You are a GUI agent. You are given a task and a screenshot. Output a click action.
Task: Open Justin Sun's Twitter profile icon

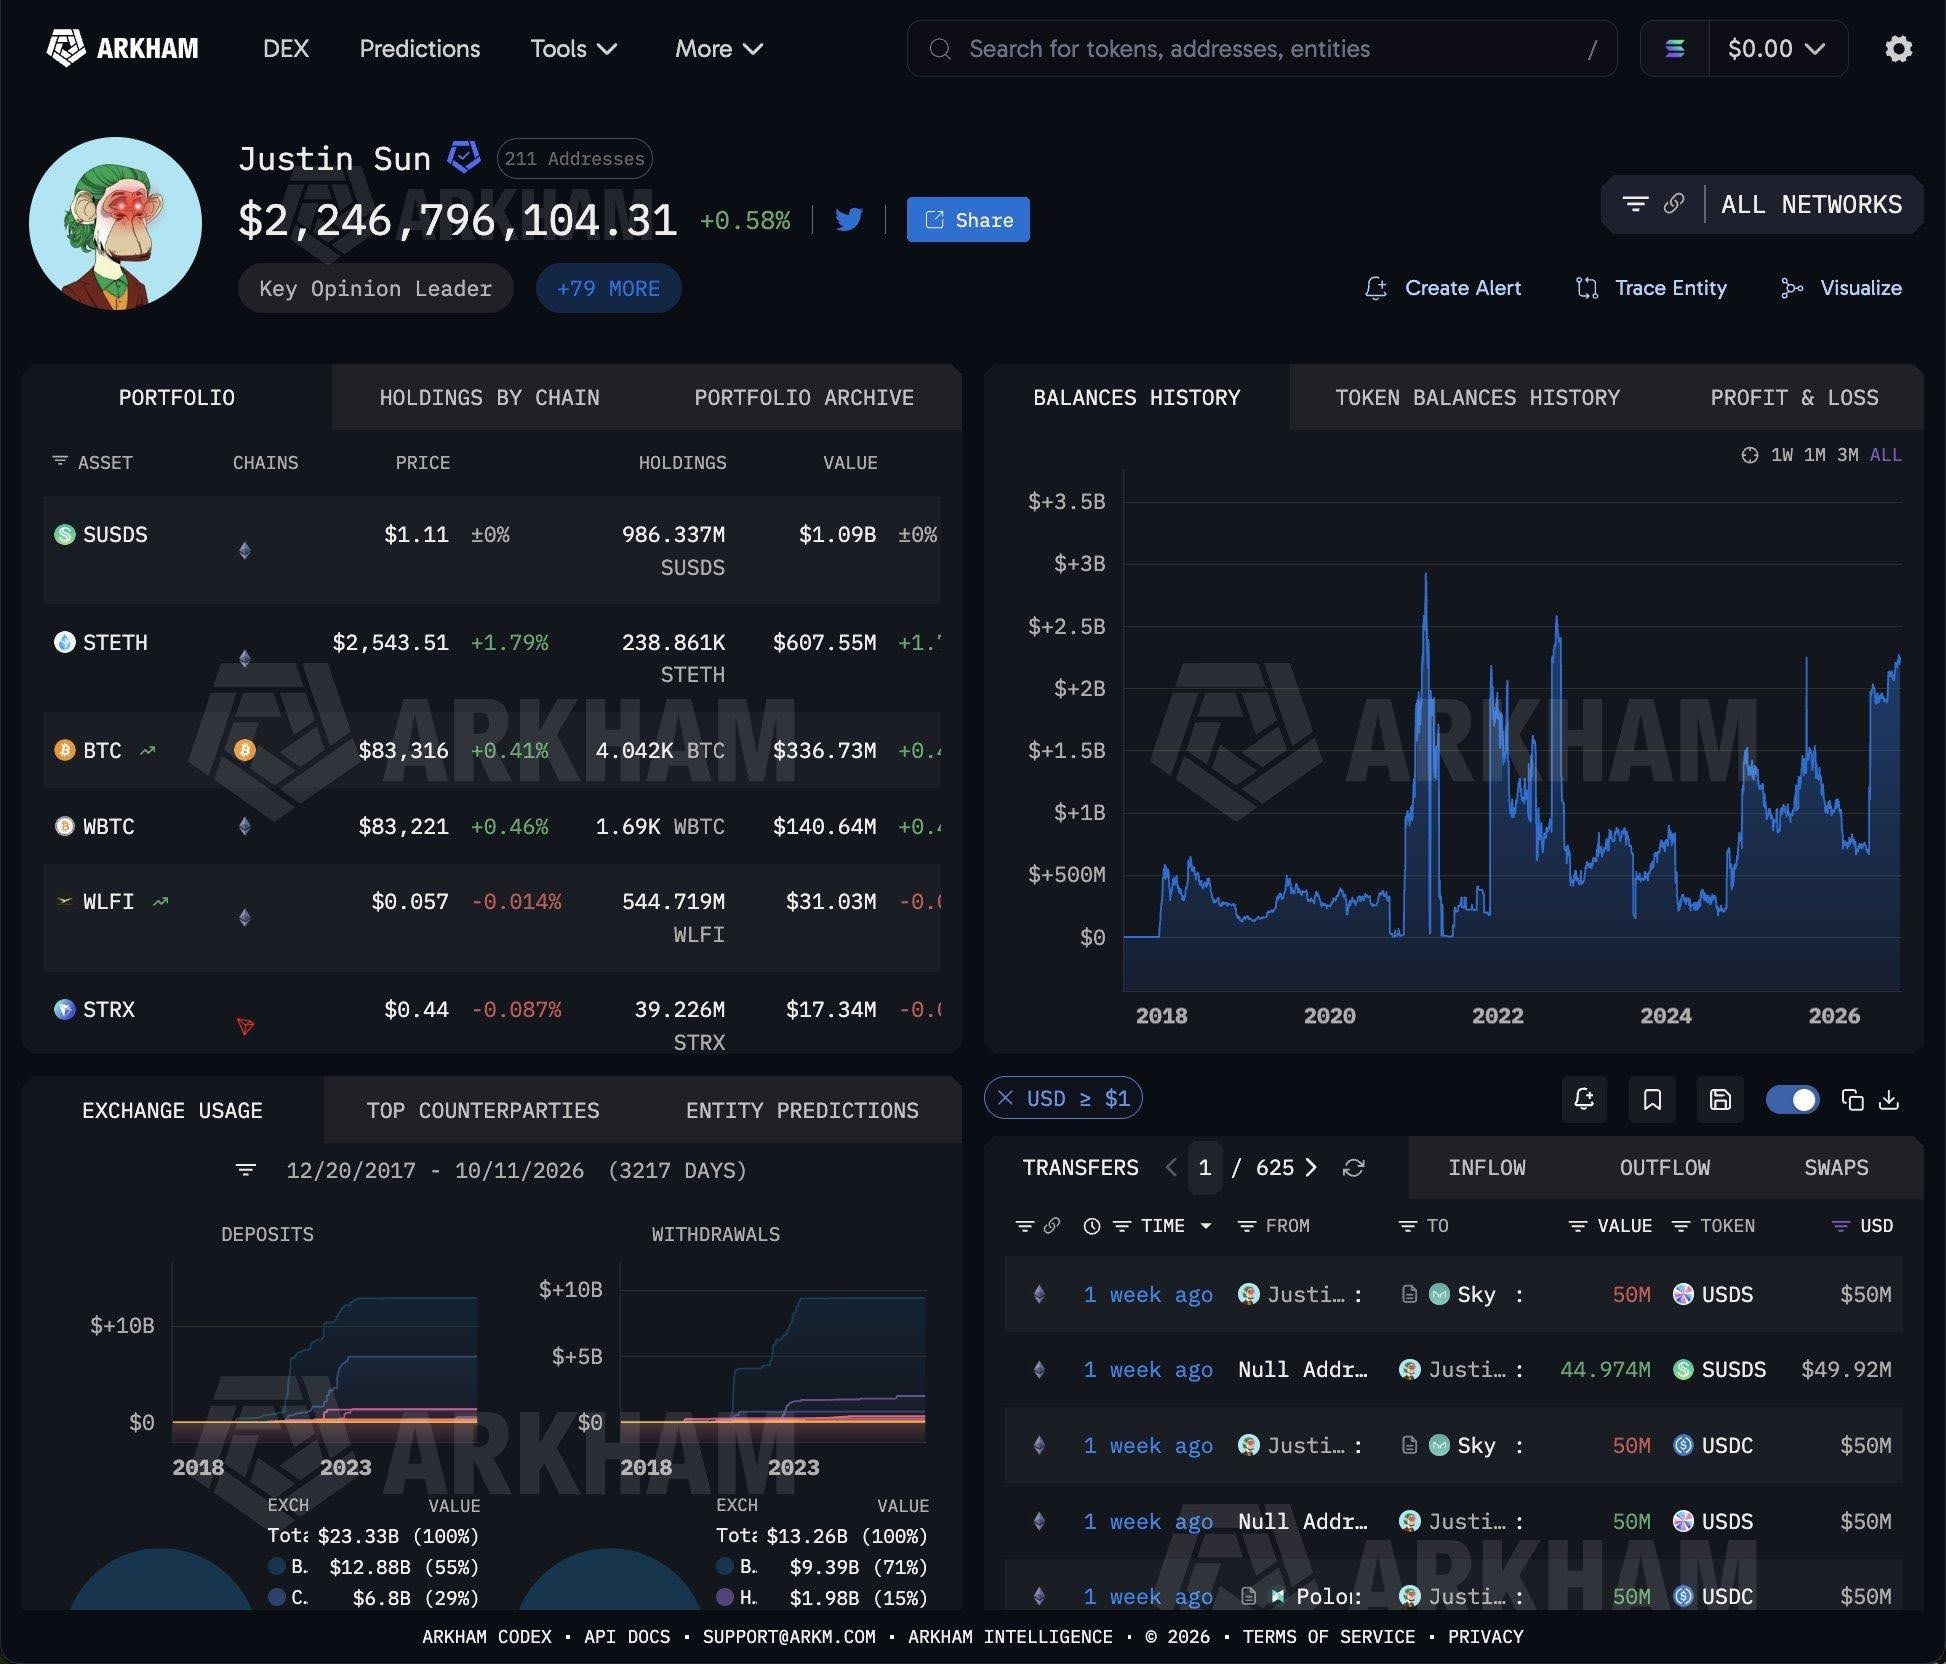849,219
